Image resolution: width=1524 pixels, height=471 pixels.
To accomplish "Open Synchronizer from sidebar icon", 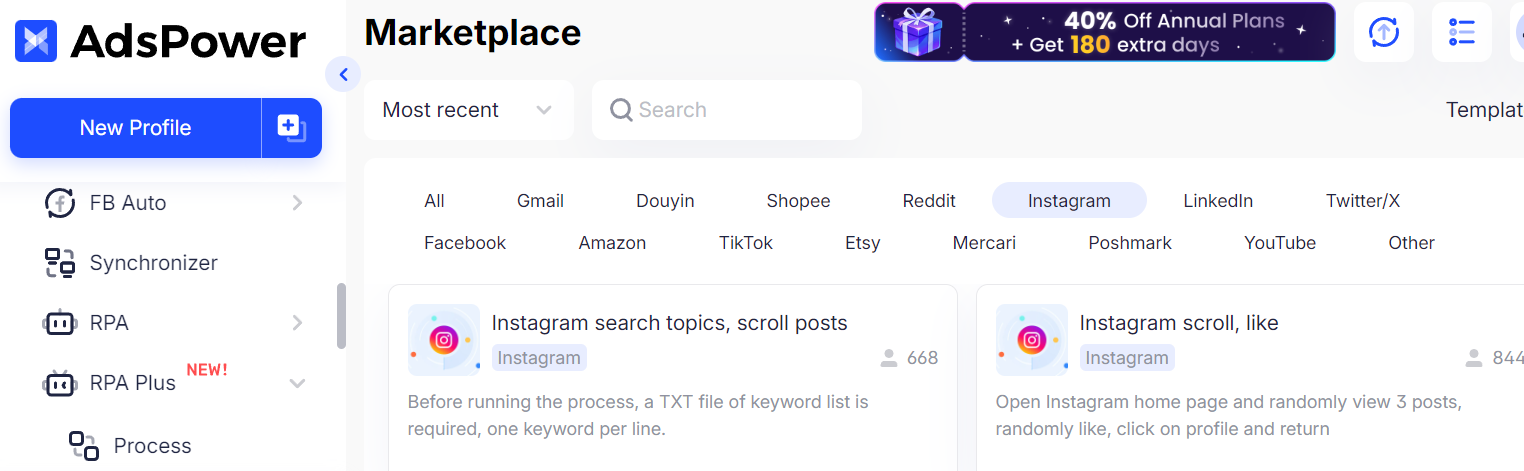I will pyautogui.click(x=60, y=263).
